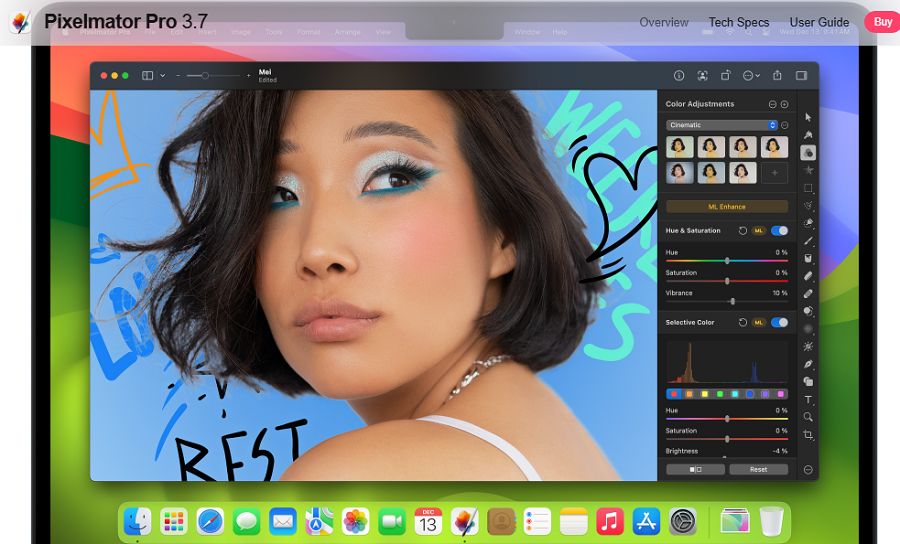900x544 pixels.
Task: Select the Rectangular Selection tool
Action: 808,188
